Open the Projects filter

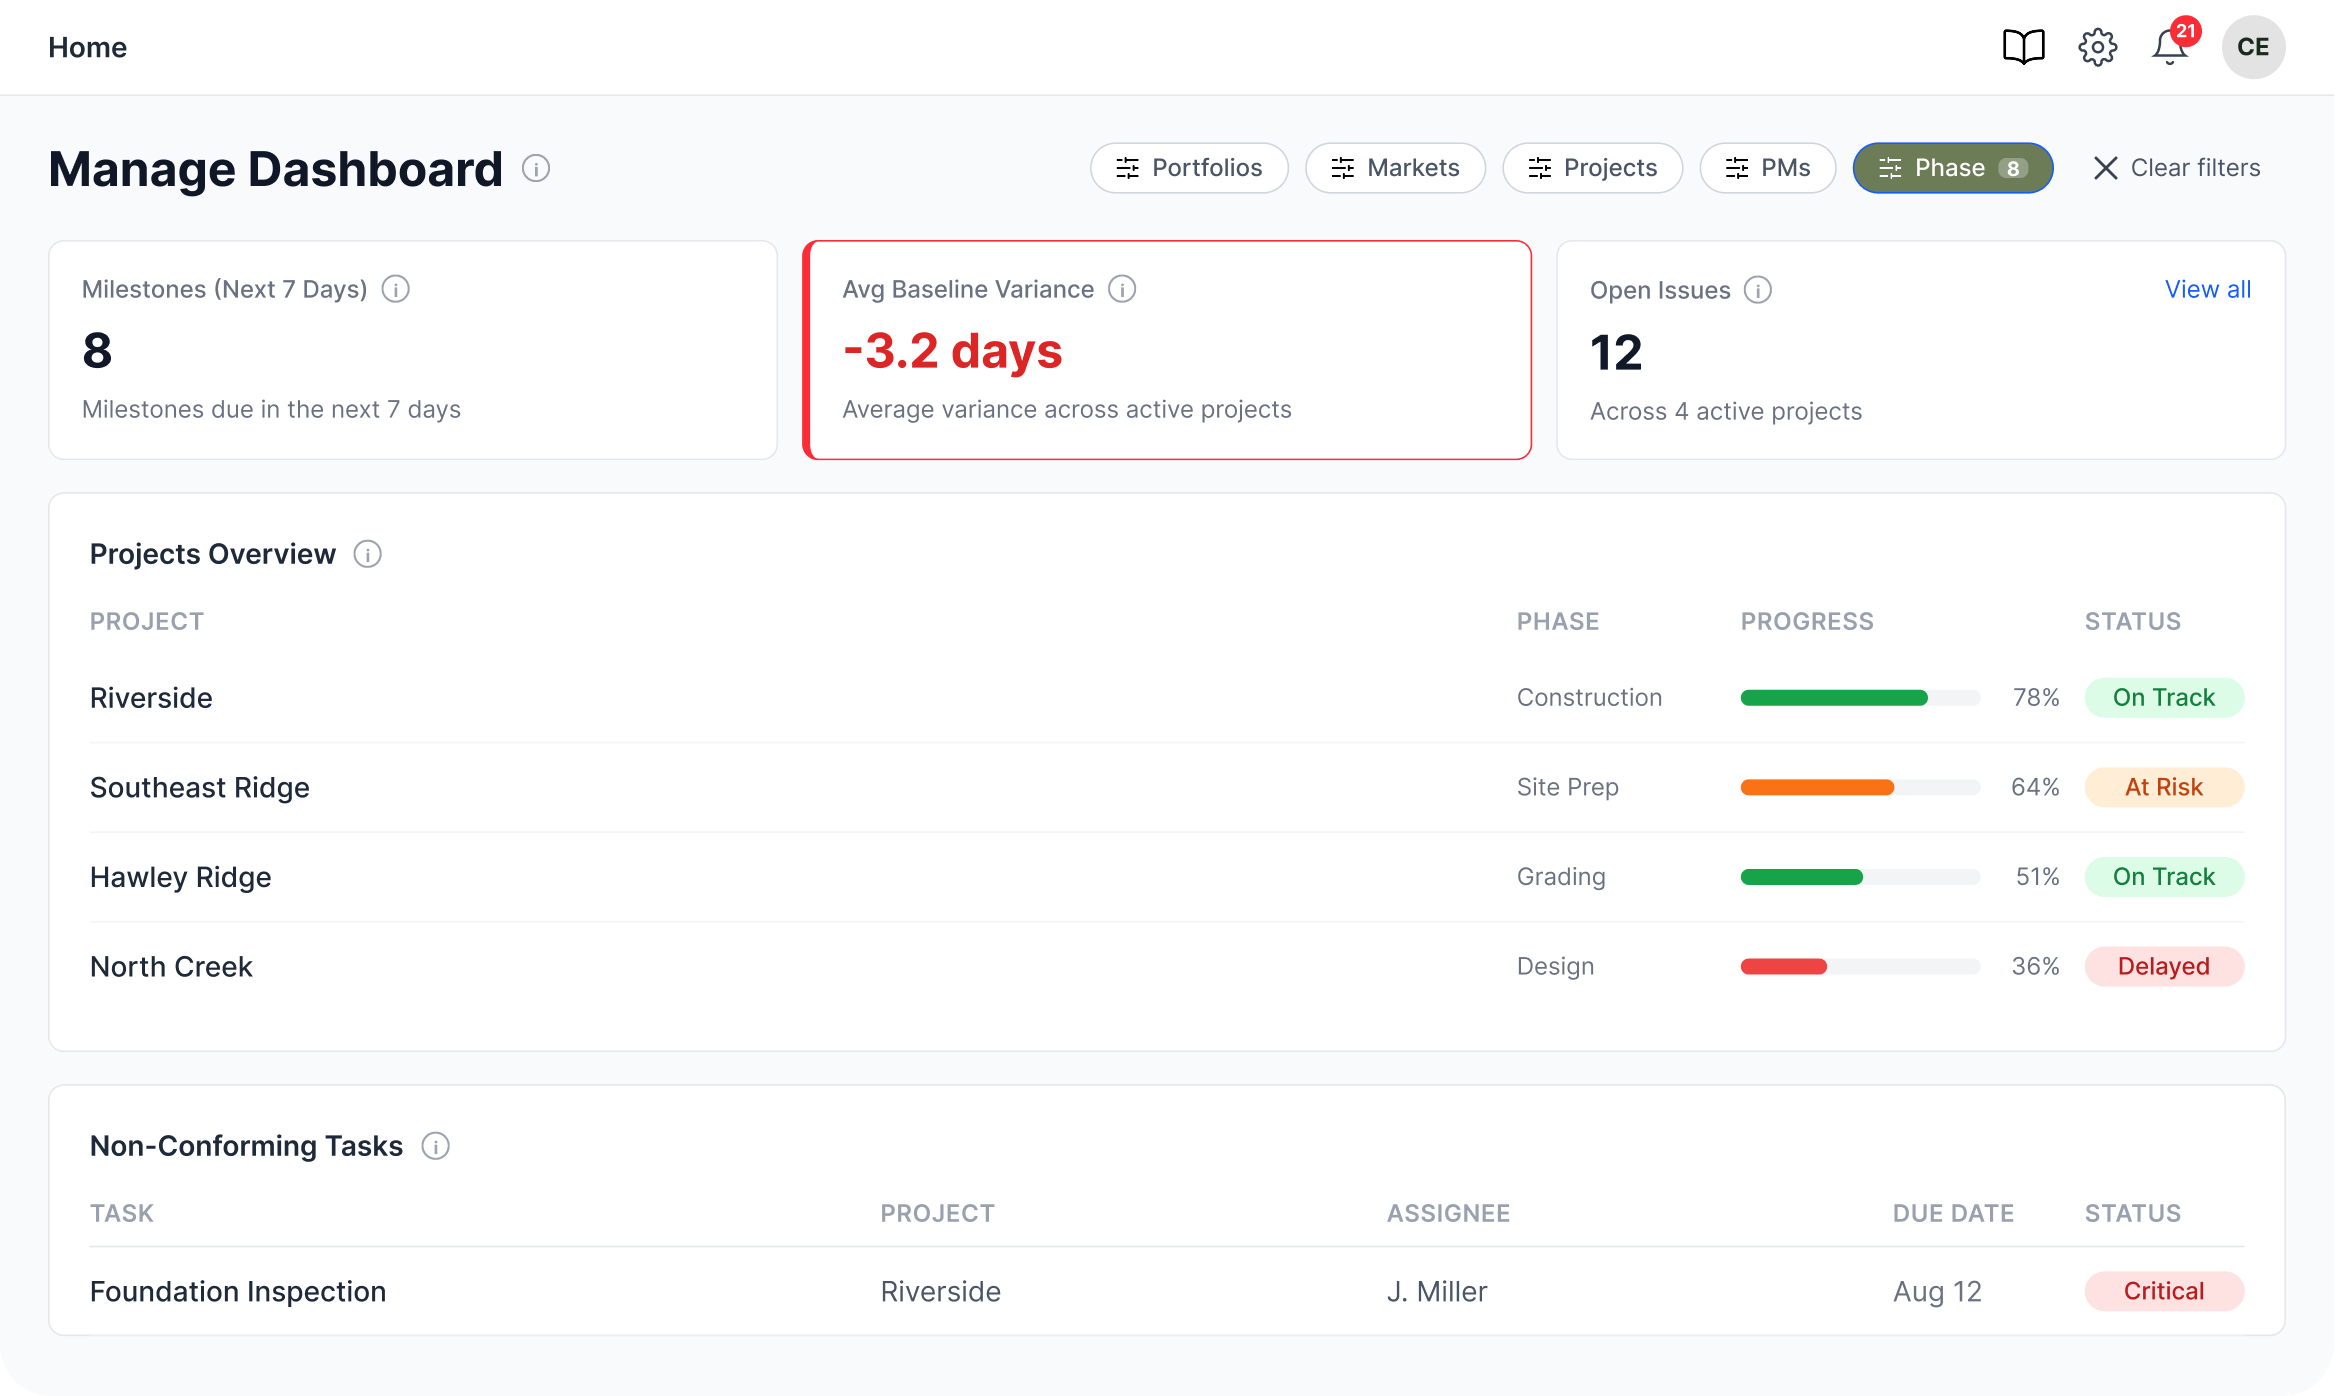[x=1592, y=168]
